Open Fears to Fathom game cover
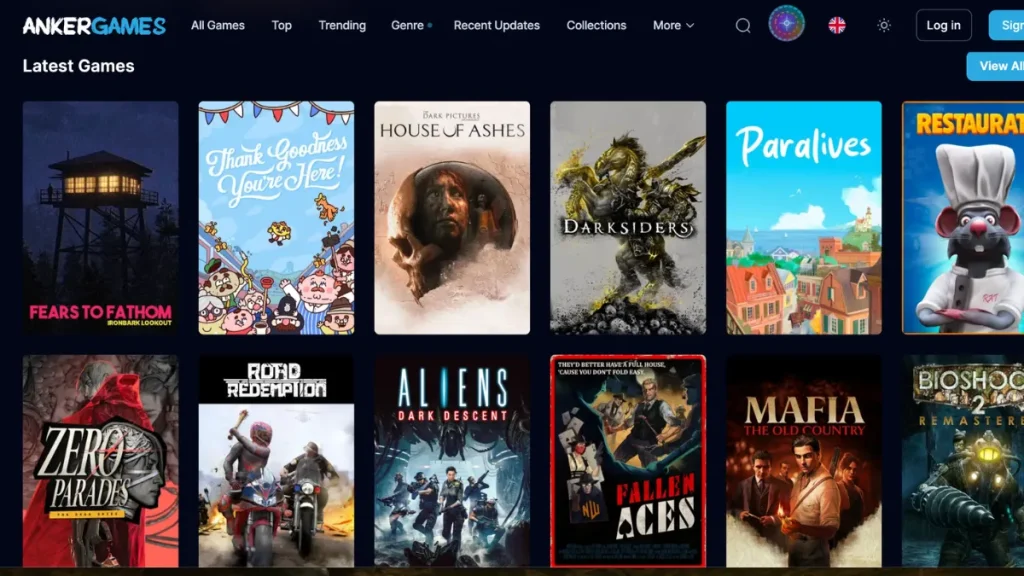Viewport: 1024px width, 576px height. tap(101, 217)
